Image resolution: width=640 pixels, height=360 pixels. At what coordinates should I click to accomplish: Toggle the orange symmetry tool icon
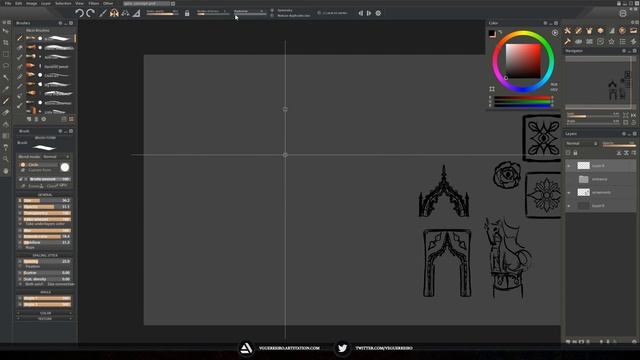[x=114, y=13]
